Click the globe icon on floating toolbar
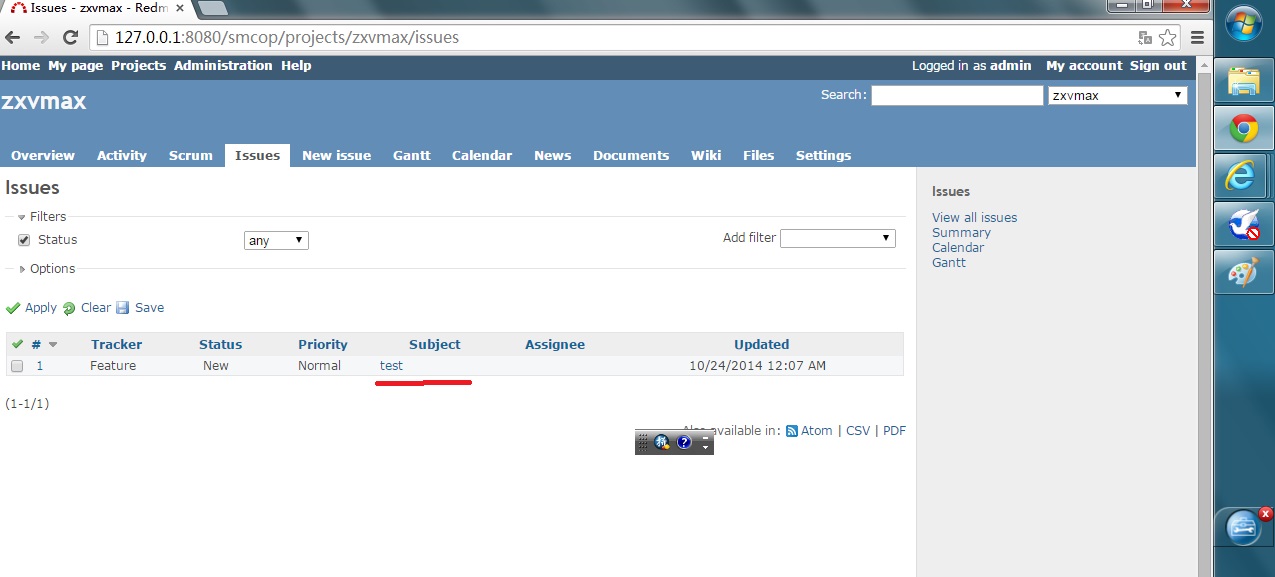Image resolution: width=1275 pixels, height=577 pixels. (x=662, y=442)
